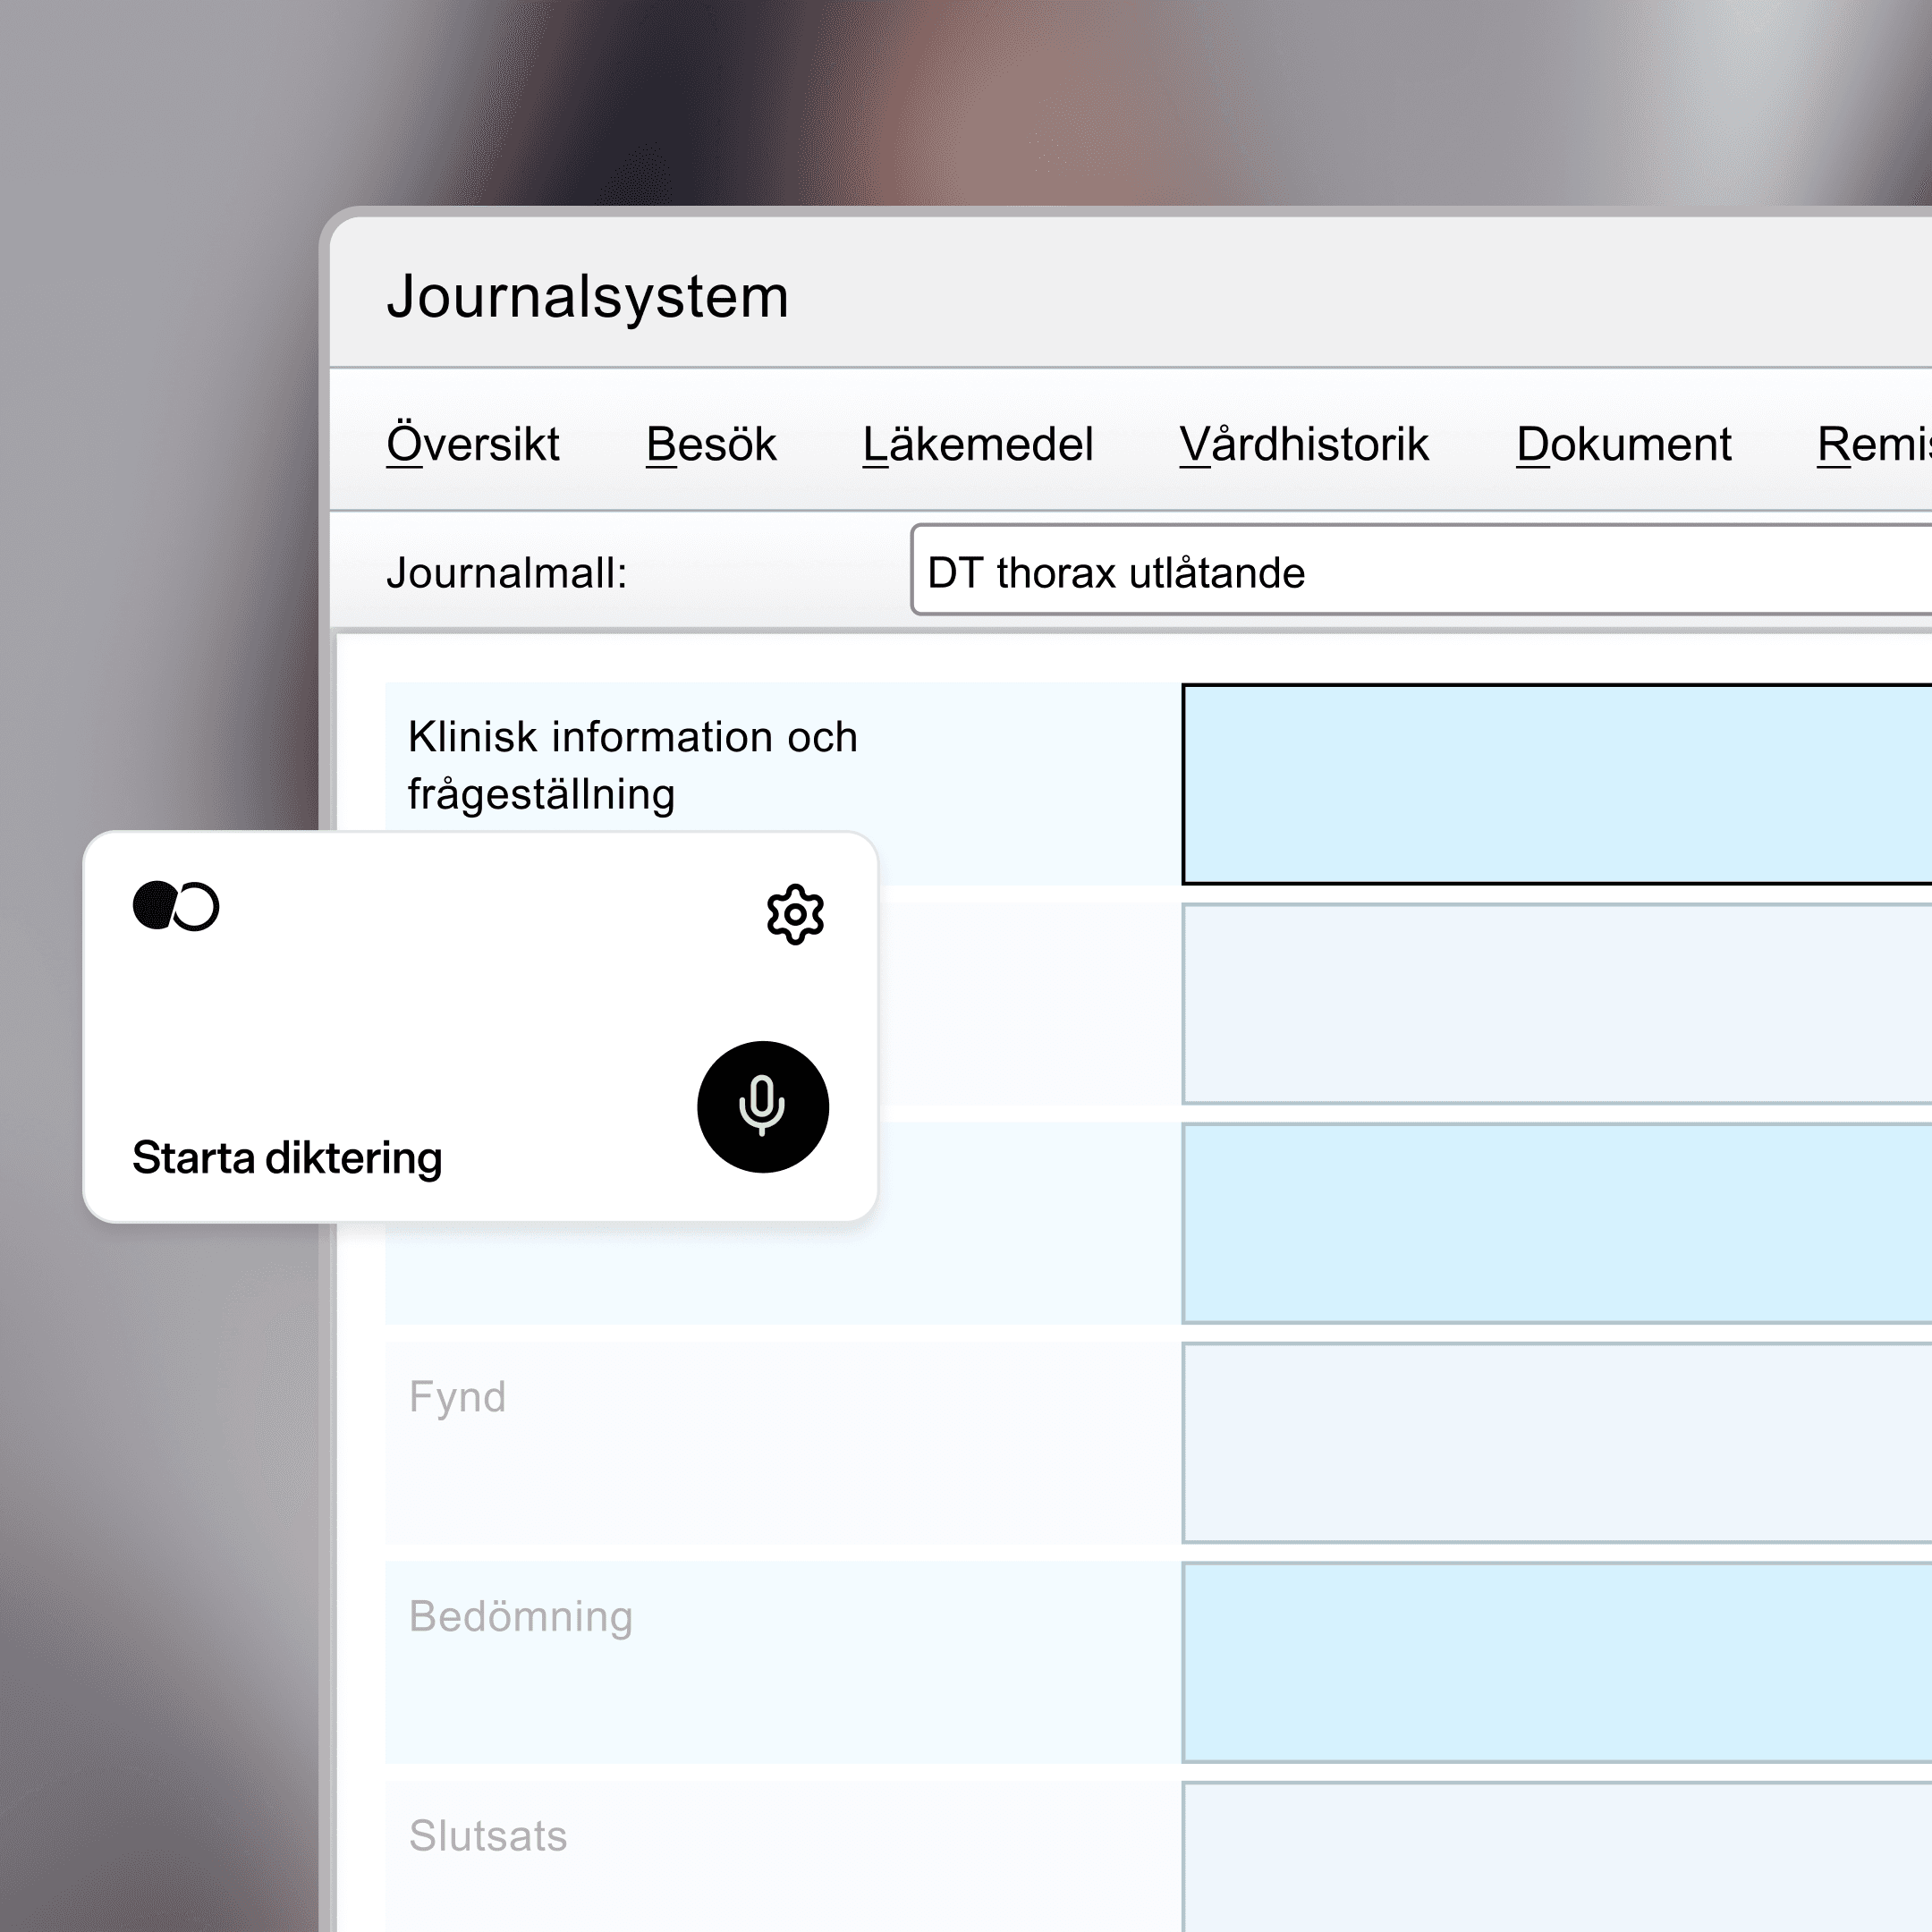Click the Fynd text field
1932x1932 pixels.
(x=1556, y=1443)
